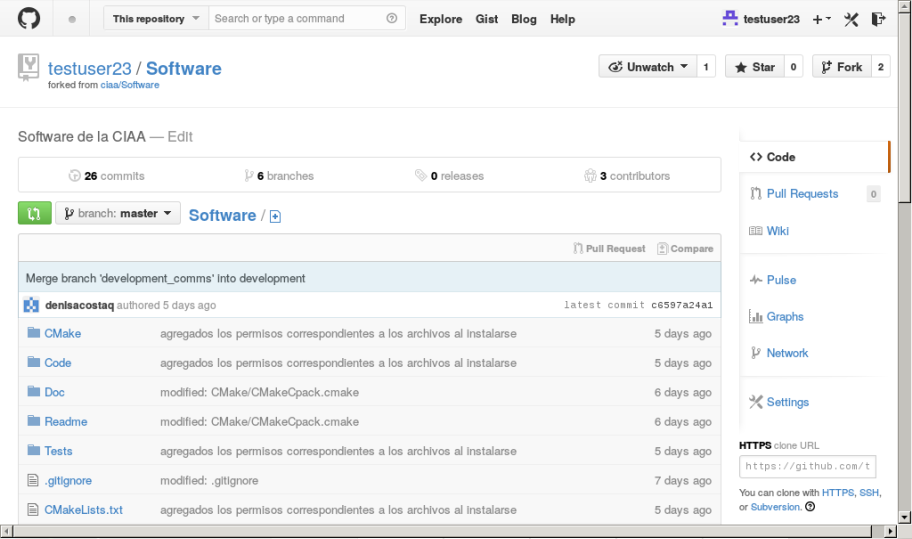Click the 7 days ago timestamp

tap(683, 481)
